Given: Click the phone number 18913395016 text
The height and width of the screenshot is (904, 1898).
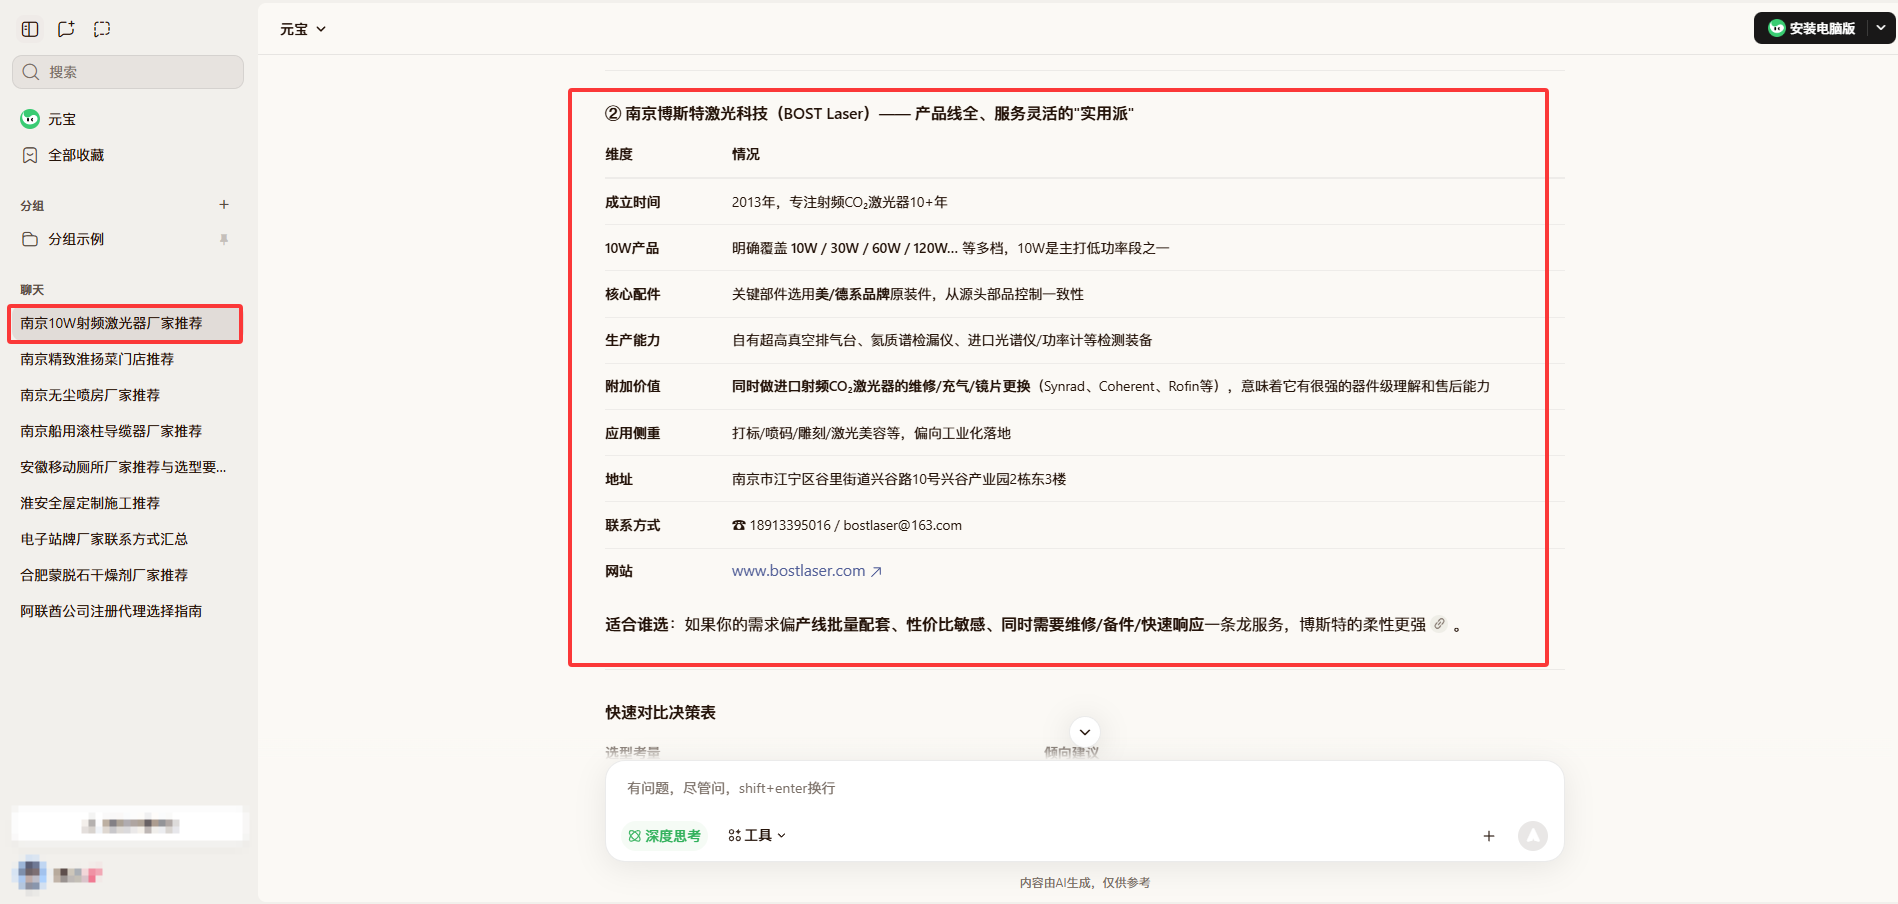Looking at the screenshot, I should pos(790,525).
